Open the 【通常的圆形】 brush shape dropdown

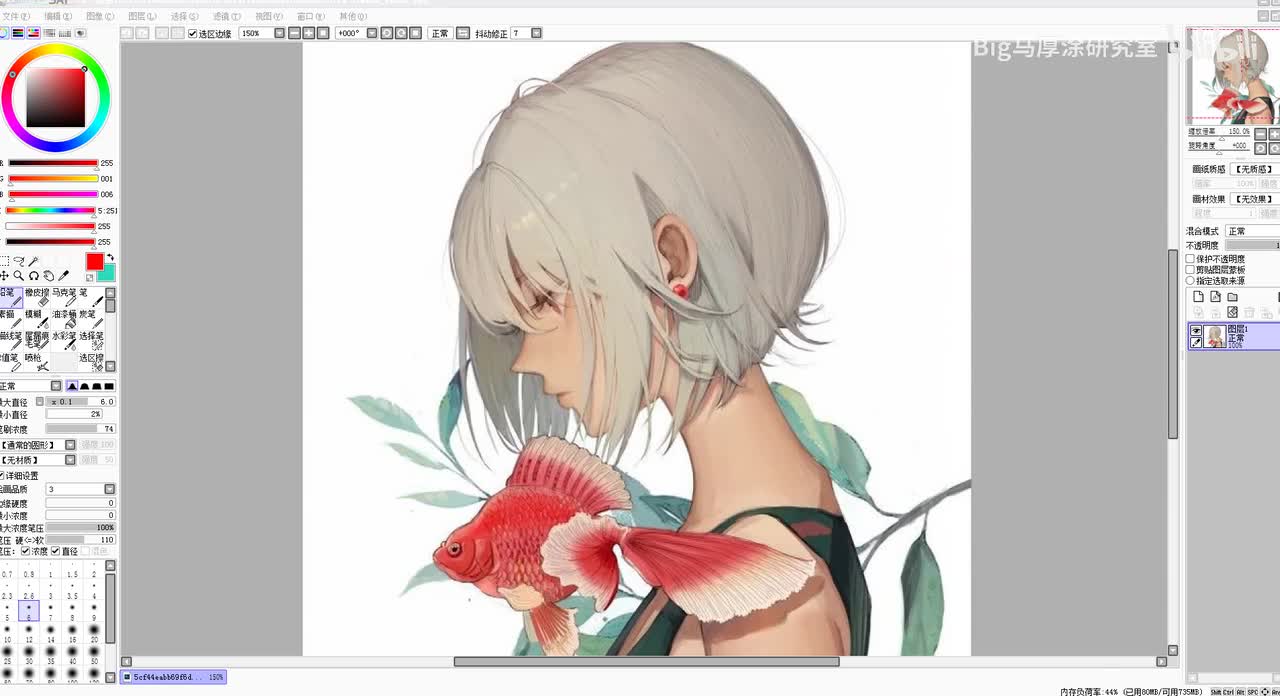[x=70, y=445]
